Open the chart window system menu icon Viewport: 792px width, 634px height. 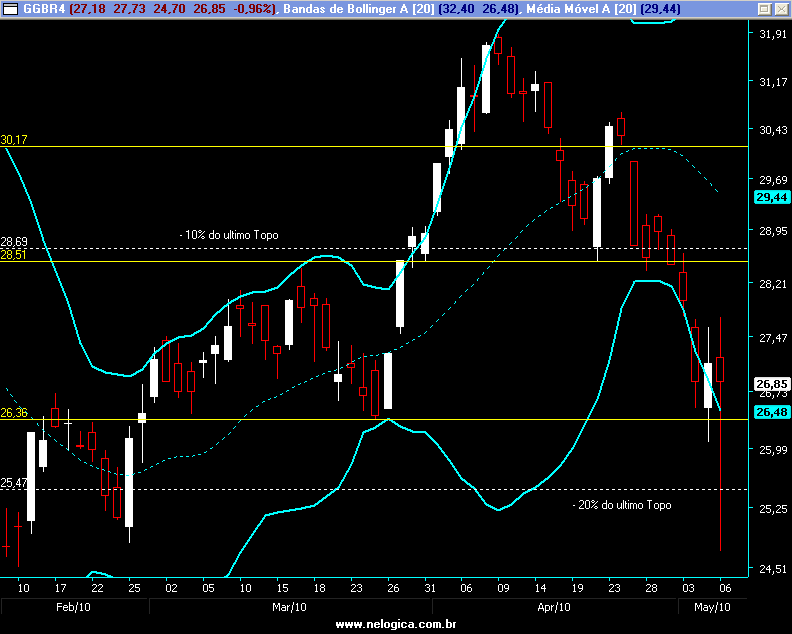(10, 9)
